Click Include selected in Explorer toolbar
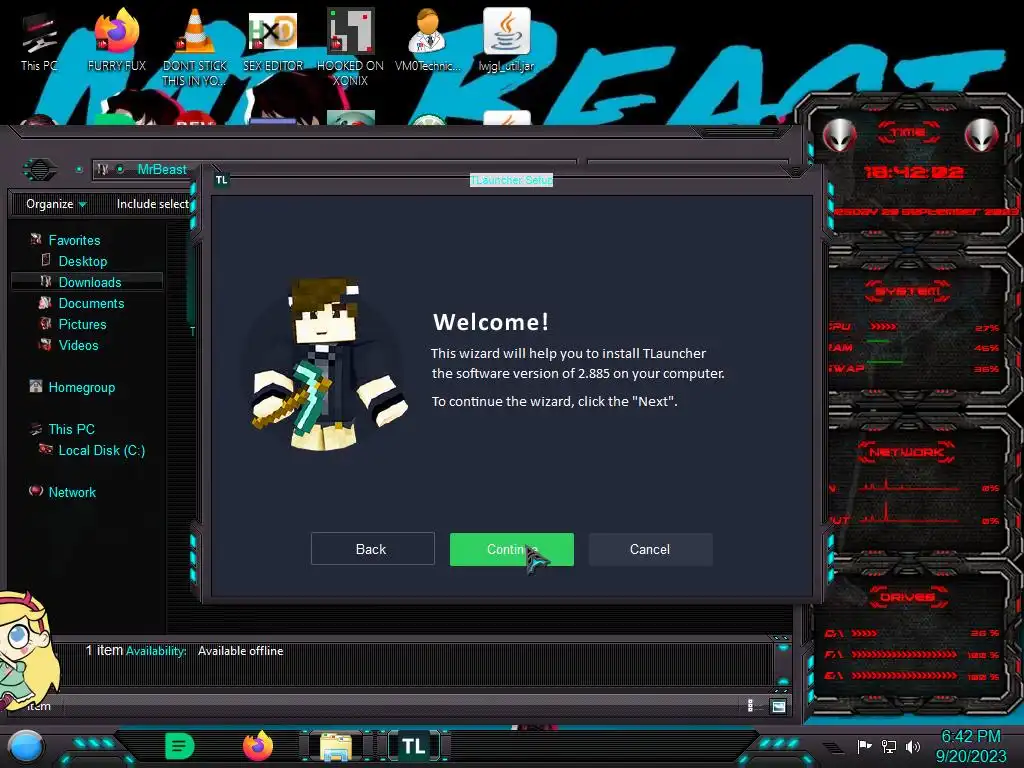The width and height of the screenshot is (1024, 768). point(153,204)
